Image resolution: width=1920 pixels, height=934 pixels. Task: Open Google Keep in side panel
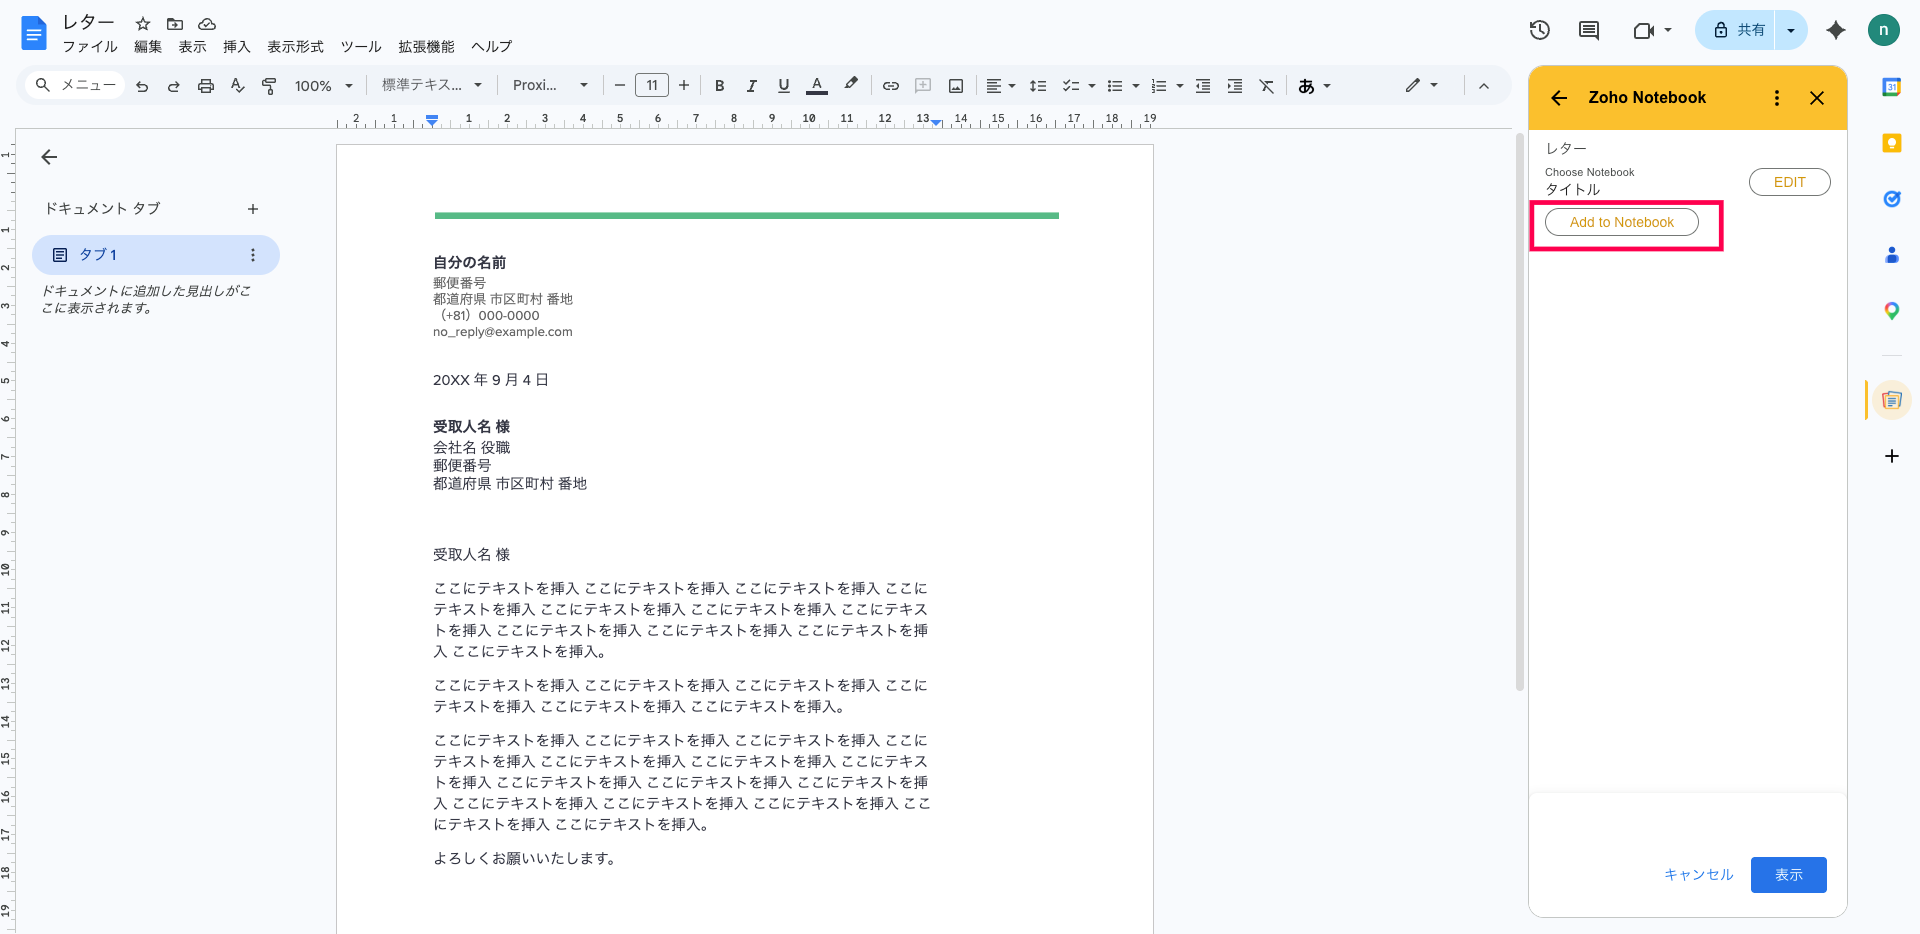coord(1891,143)
